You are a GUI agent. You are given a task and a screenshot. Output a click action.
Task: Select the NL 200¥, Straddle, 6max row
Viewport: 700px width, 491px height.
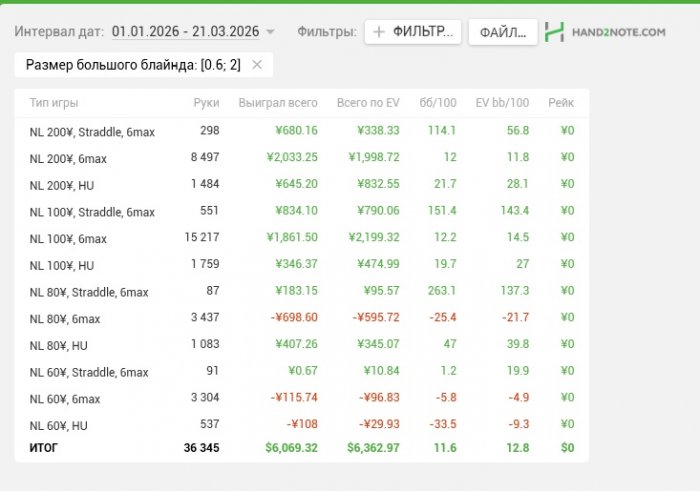click(x=92, y=131)
